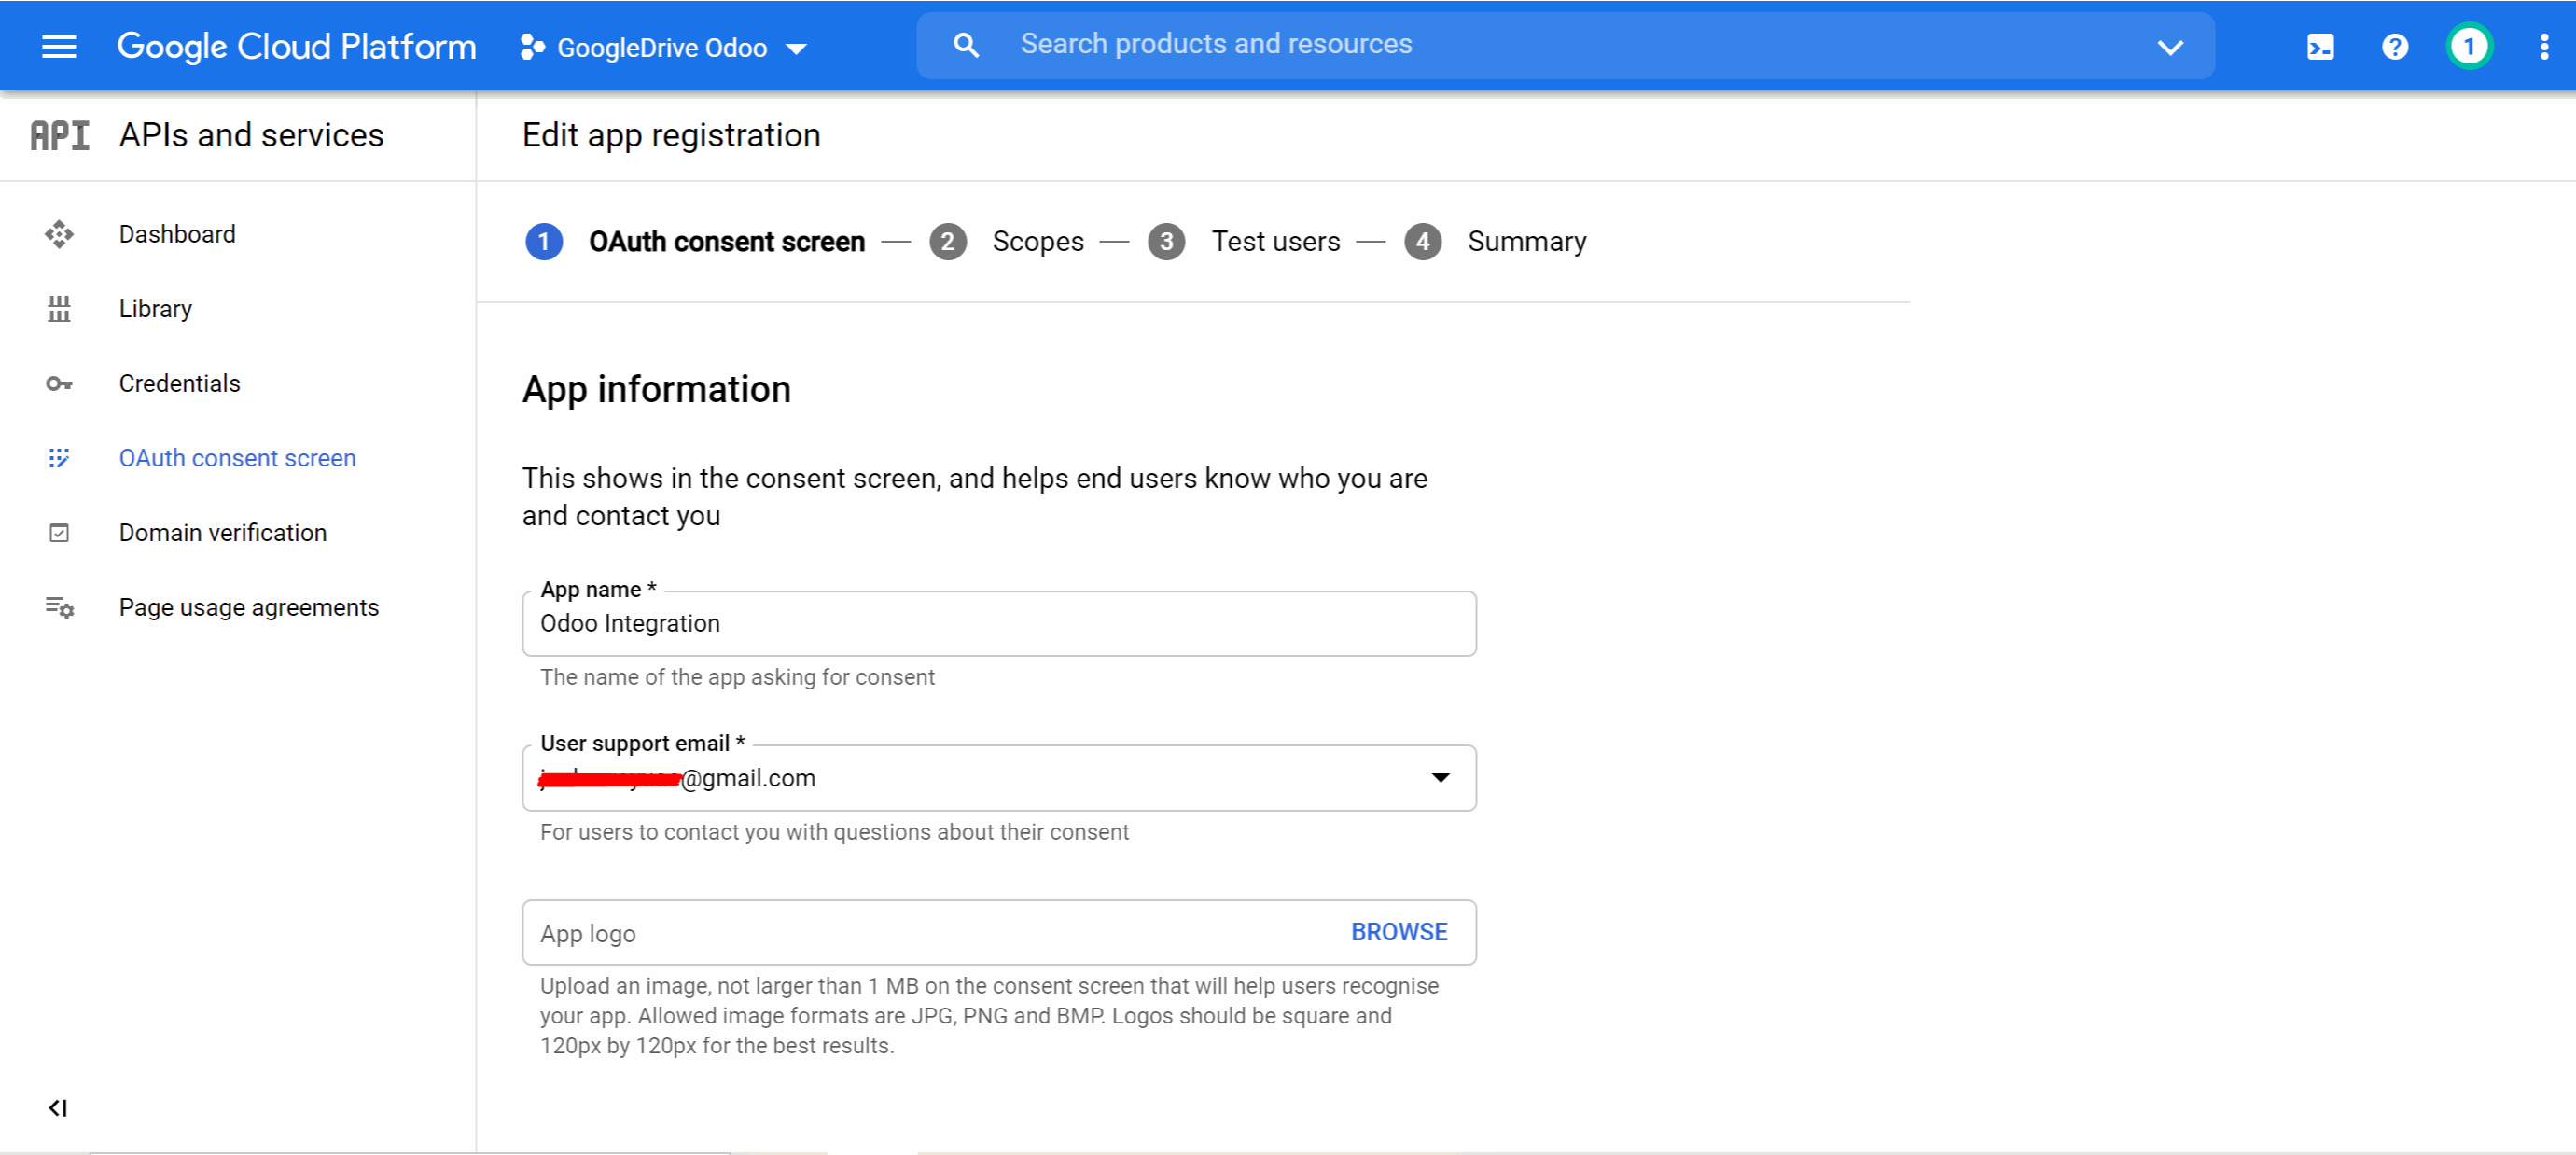Open Dashboard in the sidebar
The height and width of the screenshot is (1155, 2576).
click(x=177, y=234)
